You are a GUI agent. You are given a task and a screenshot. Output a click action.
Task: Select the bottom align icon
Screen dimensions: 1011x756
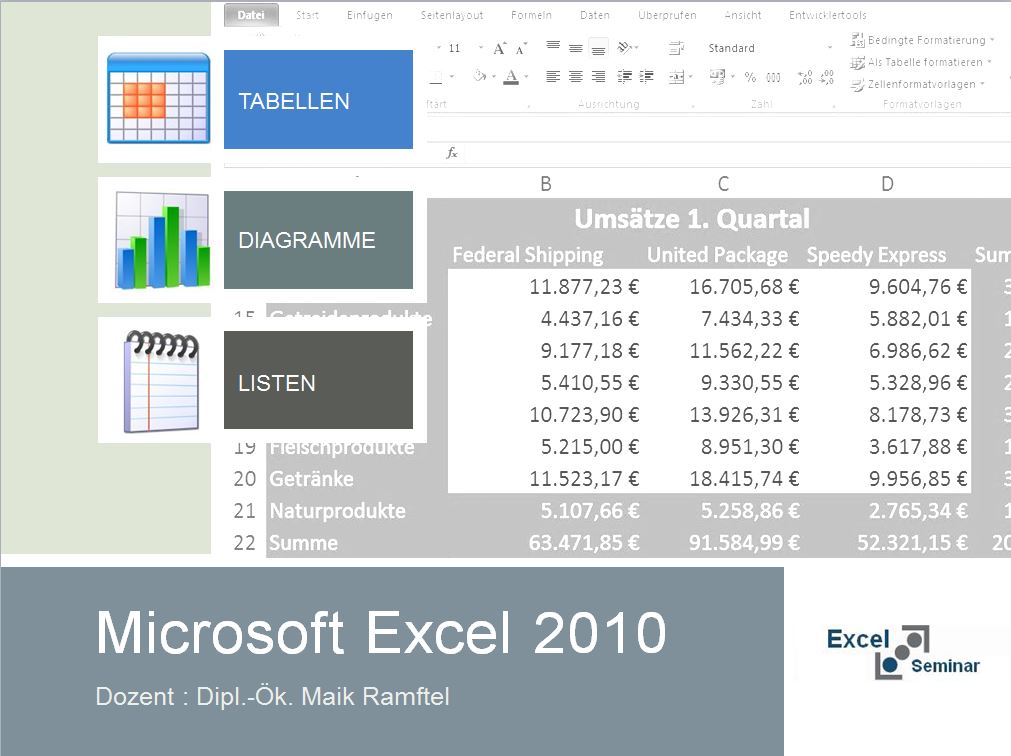[x=598, y=48]
